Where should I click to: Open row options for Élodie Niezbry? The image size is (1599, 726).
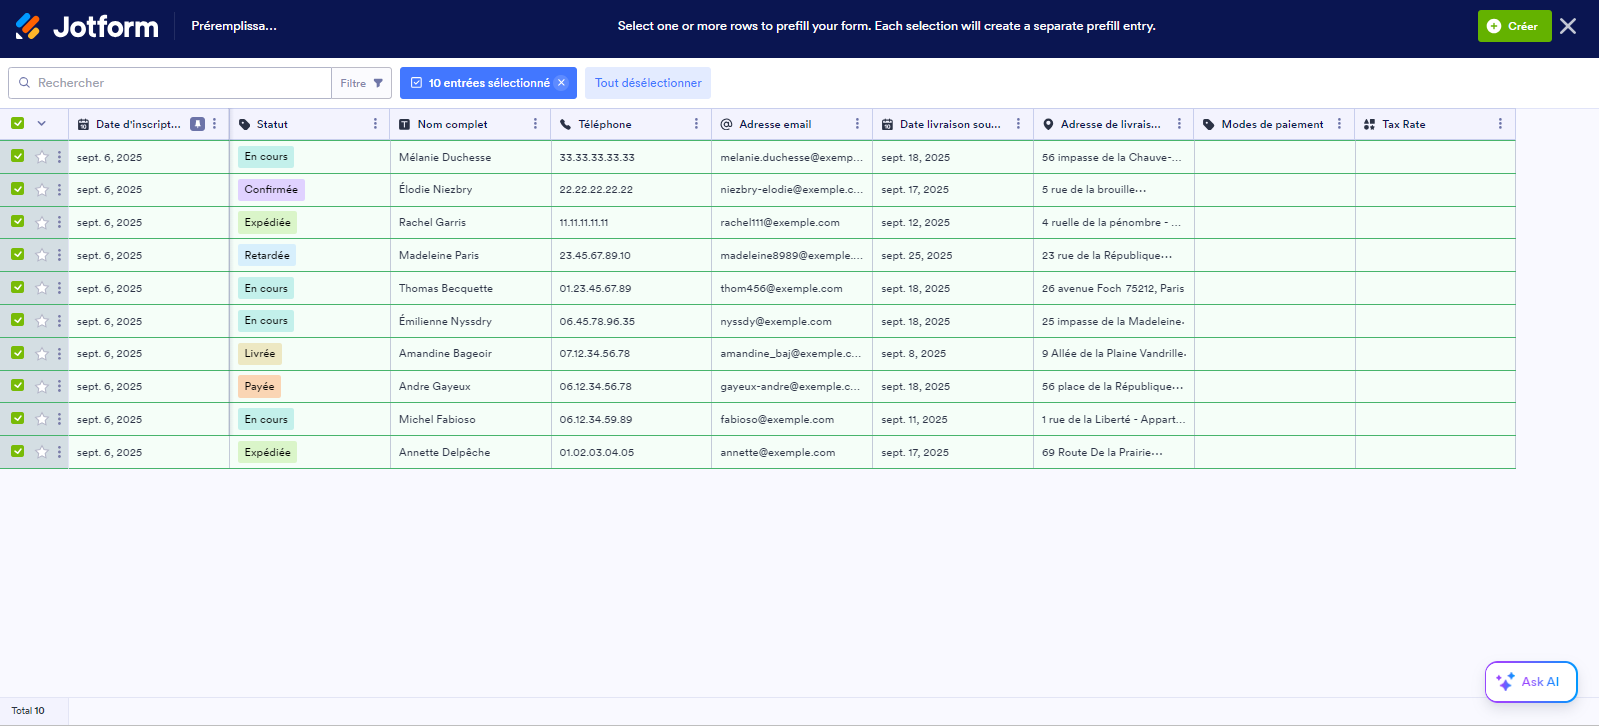tap(59, 190)
